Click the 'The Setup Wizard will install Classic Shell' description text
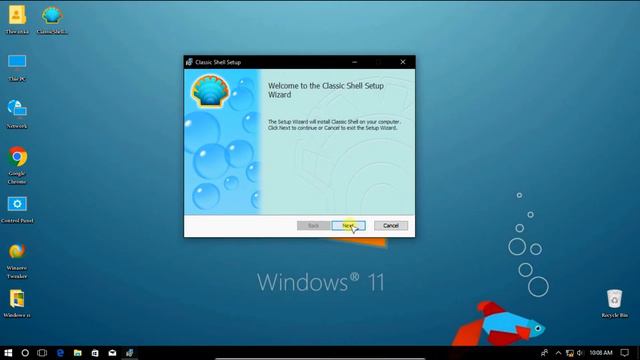This screenshot has width=640, height=360. 334,125
